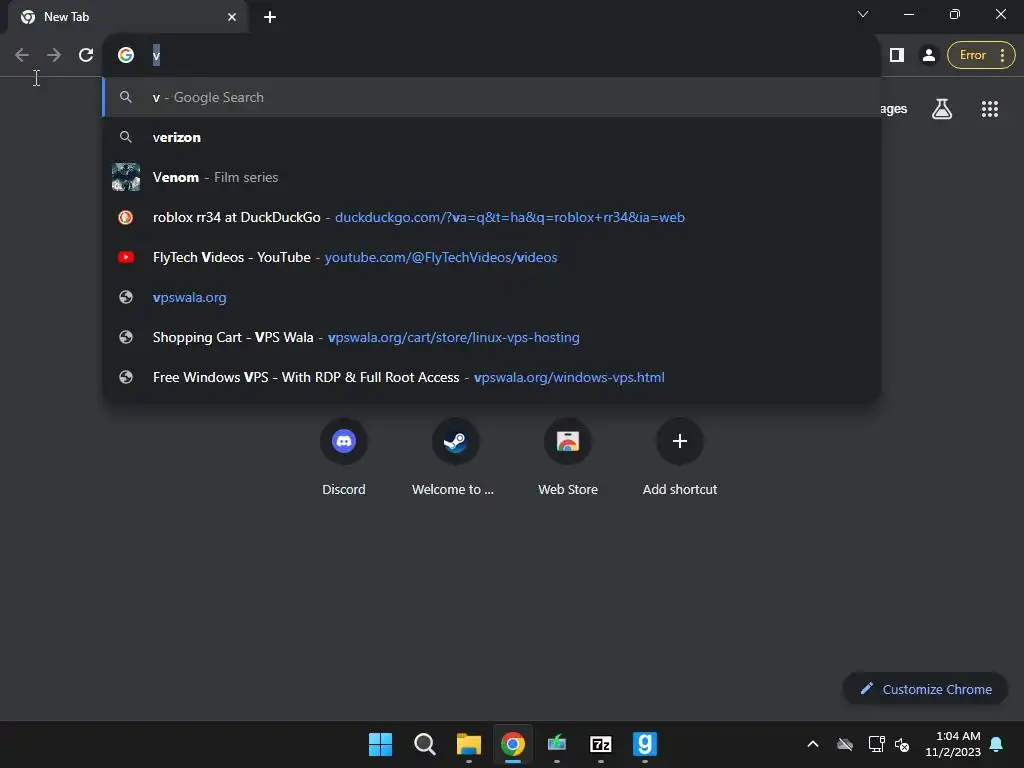Reload the page with the refresh icon

coord(86,56)
